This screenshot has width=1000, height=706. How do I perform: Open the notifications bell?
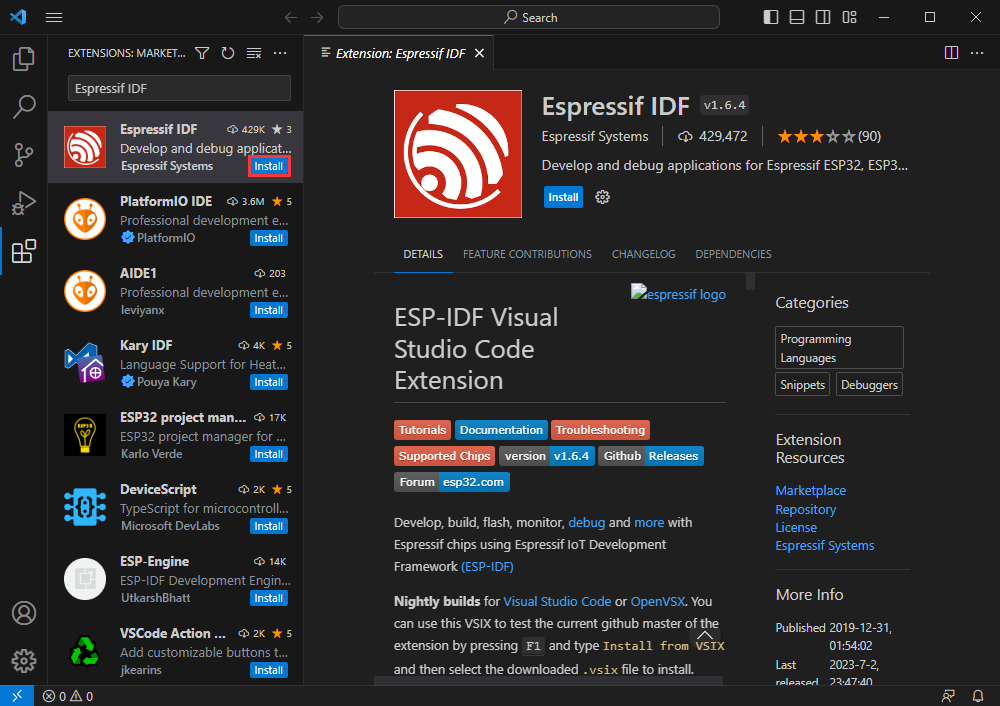click(x=978, y=696)
